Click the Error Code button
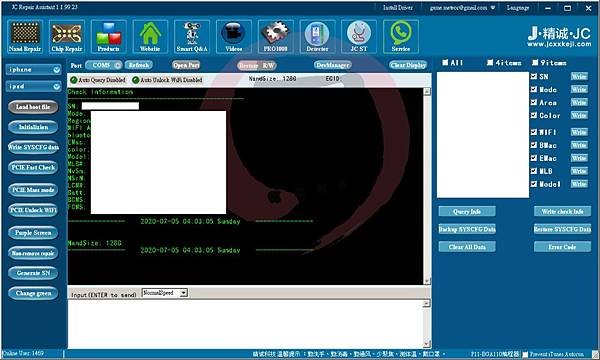The height and width of the screenshot is (360, 600). click(562, 247)
